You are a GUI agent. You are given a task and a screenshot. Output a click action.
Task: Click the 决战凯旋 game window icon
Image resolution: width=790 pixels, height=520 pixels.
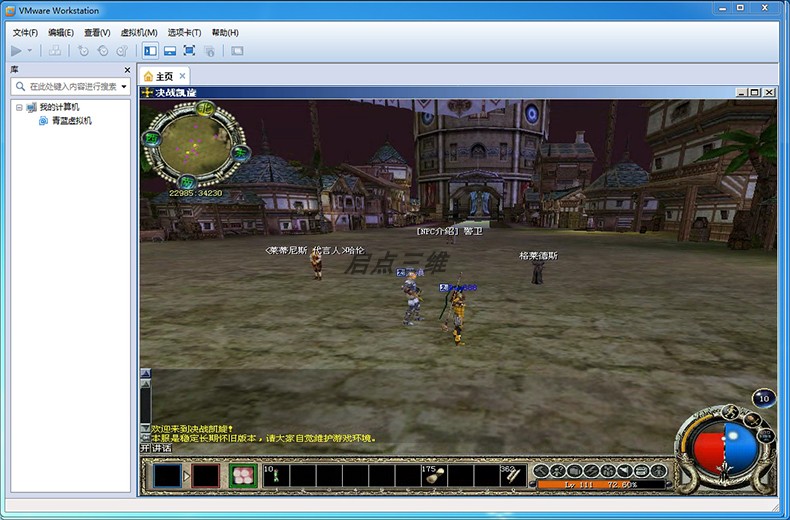click(147, 92)
